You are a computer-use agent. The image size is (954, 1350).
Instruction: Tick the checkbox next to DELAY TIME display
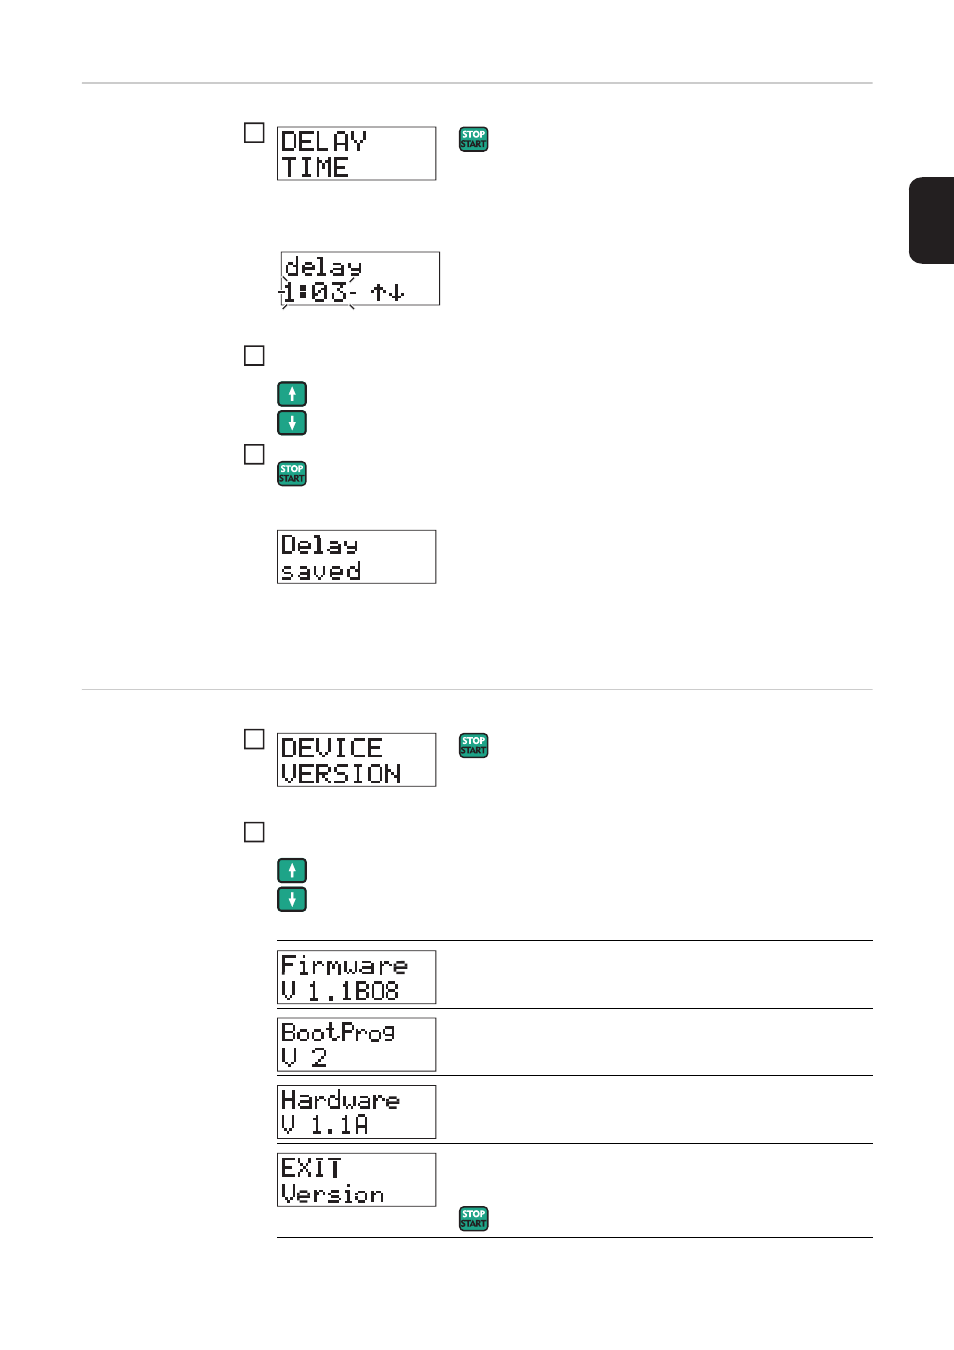click(x=254, y=133)
